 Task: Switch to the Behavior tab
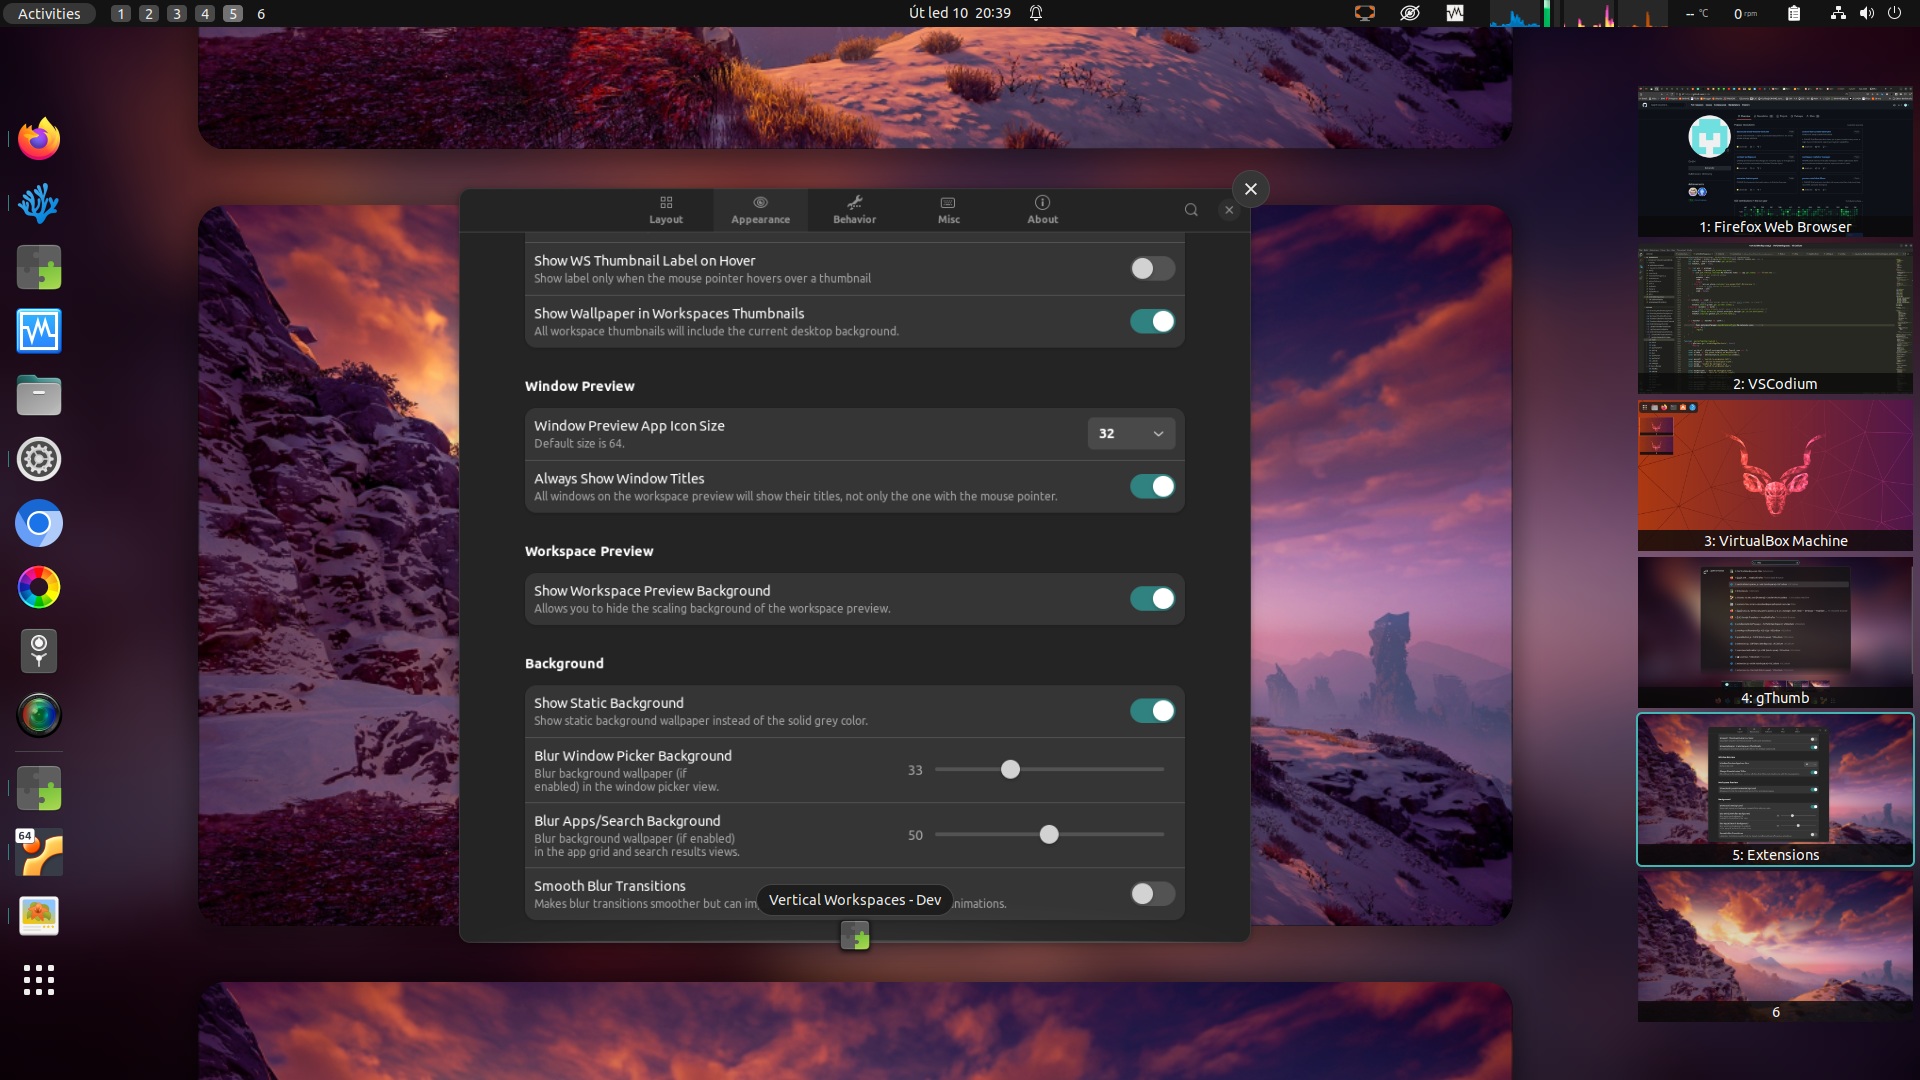click(x=854, y=210)
